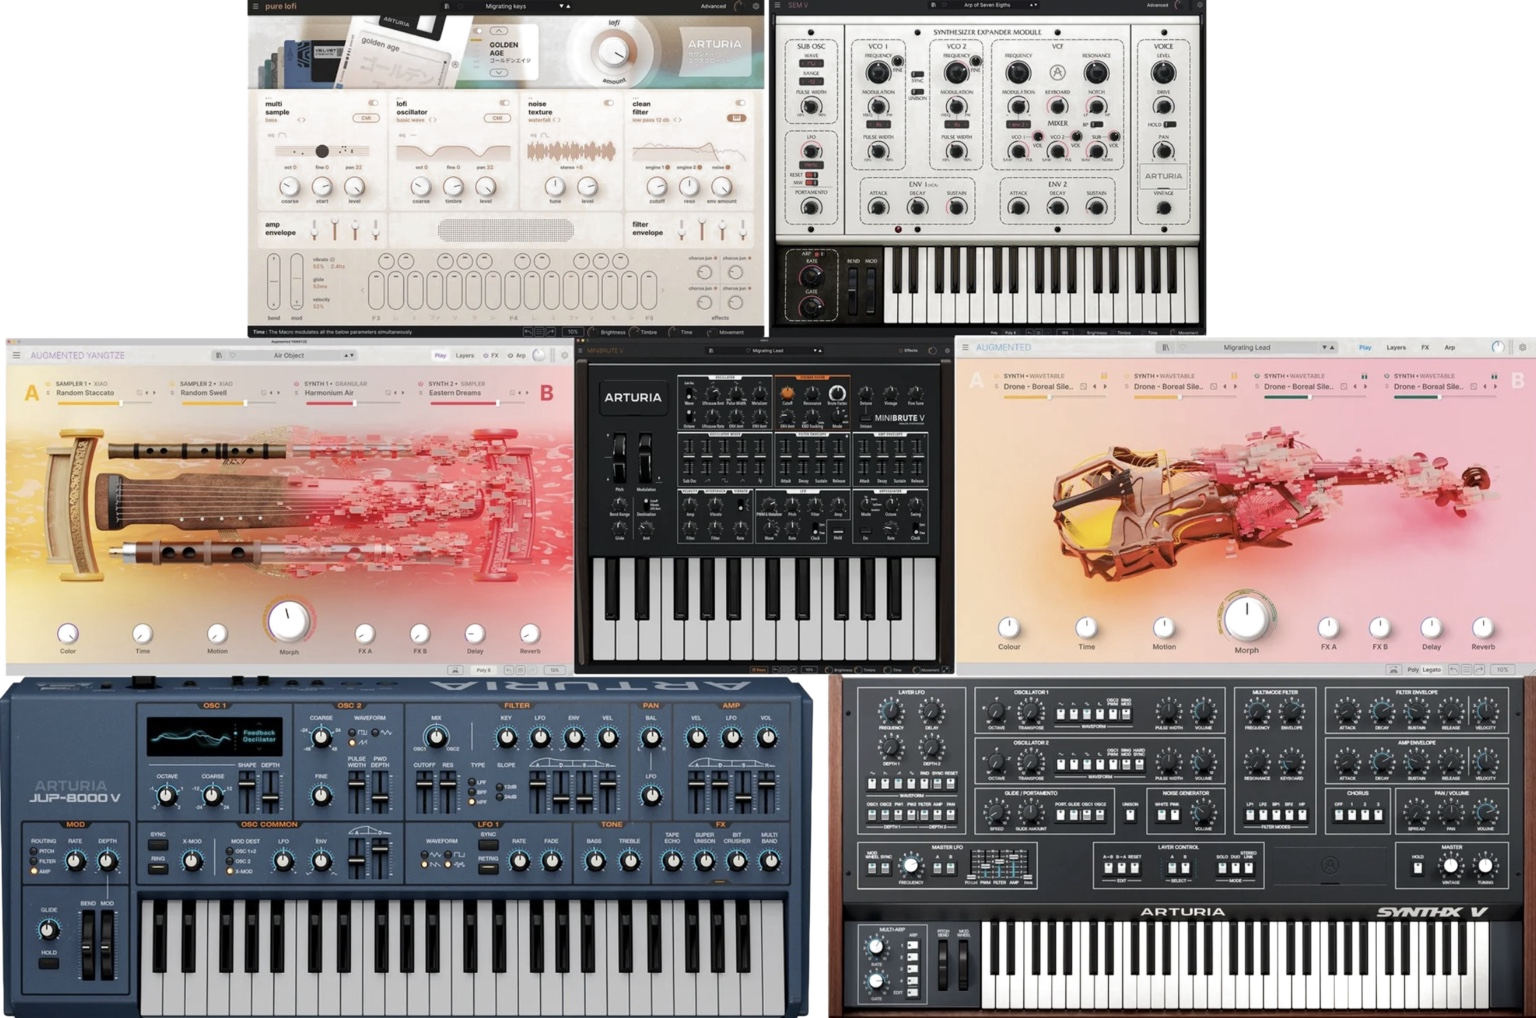1536x1018 pixels.
Task: Select next tape with Golden Age down arrow
Action: pyautogui.click(x=498, y=72)
